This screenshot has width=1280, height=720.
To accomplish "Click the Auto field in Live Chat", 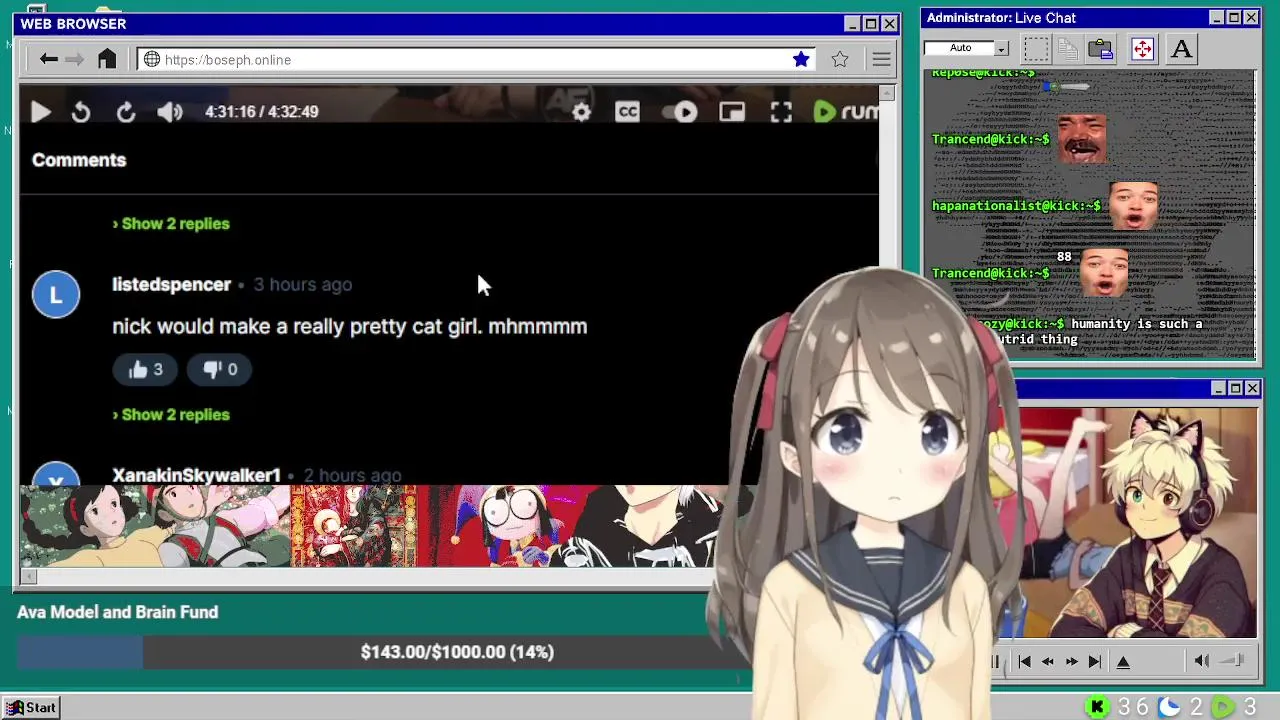I will coord(960,48).
